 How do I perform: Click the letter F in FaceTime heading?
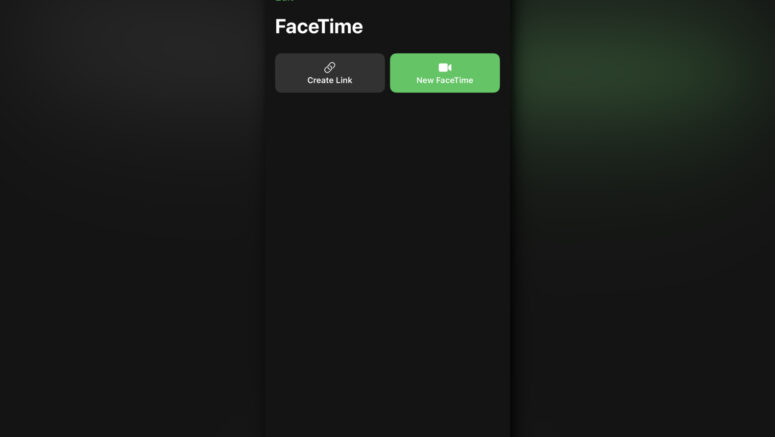(x=281, y=27)
